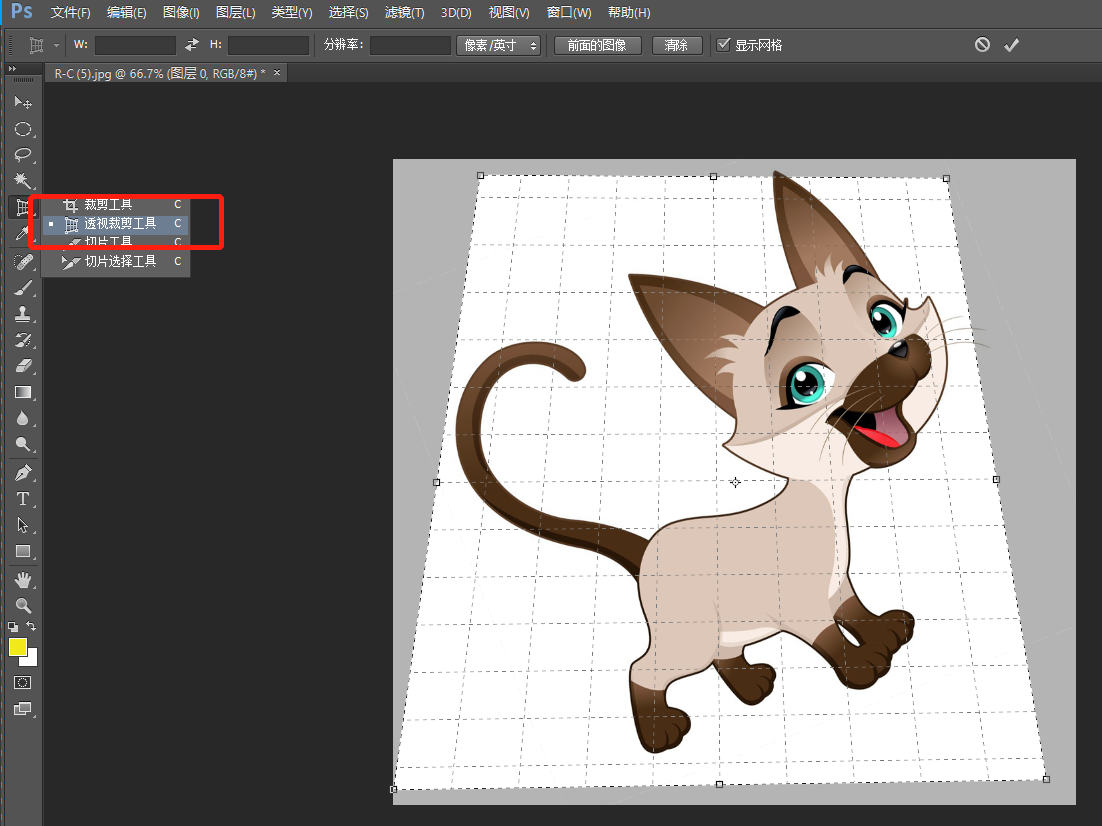This screenshot has width=1102, height=826.
Task: Select the History Brush tool
Action: point(22,340)
